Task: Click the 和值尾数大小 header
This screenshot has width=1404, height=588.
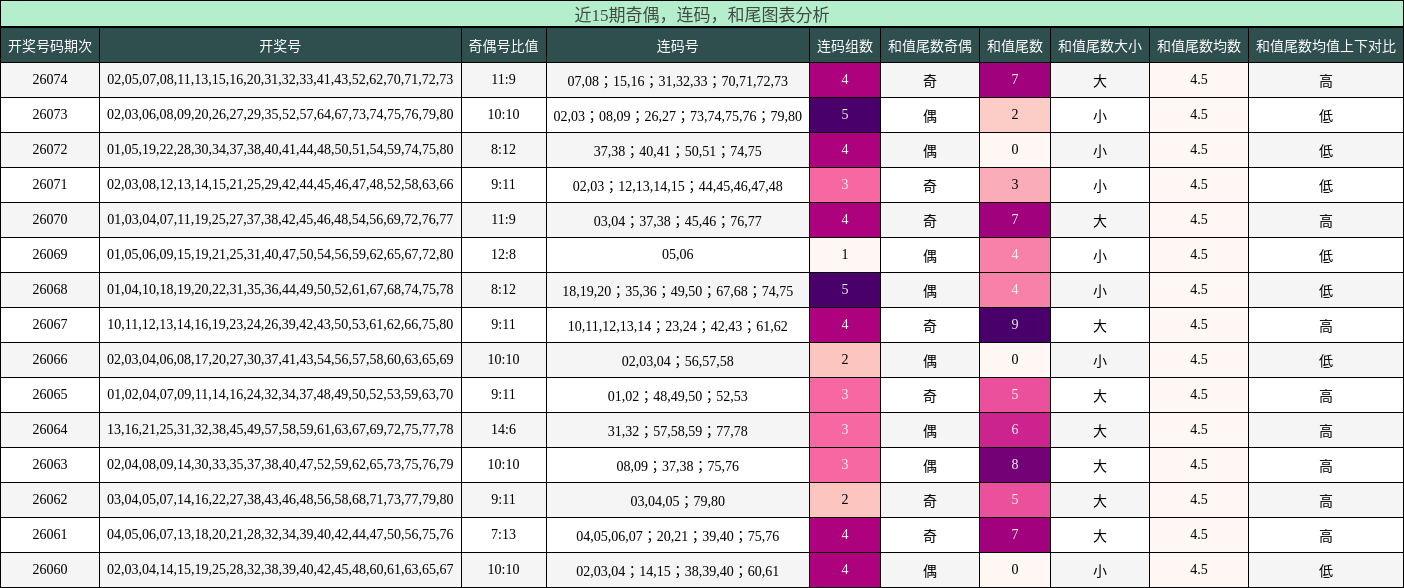Action: [1101, 45]
